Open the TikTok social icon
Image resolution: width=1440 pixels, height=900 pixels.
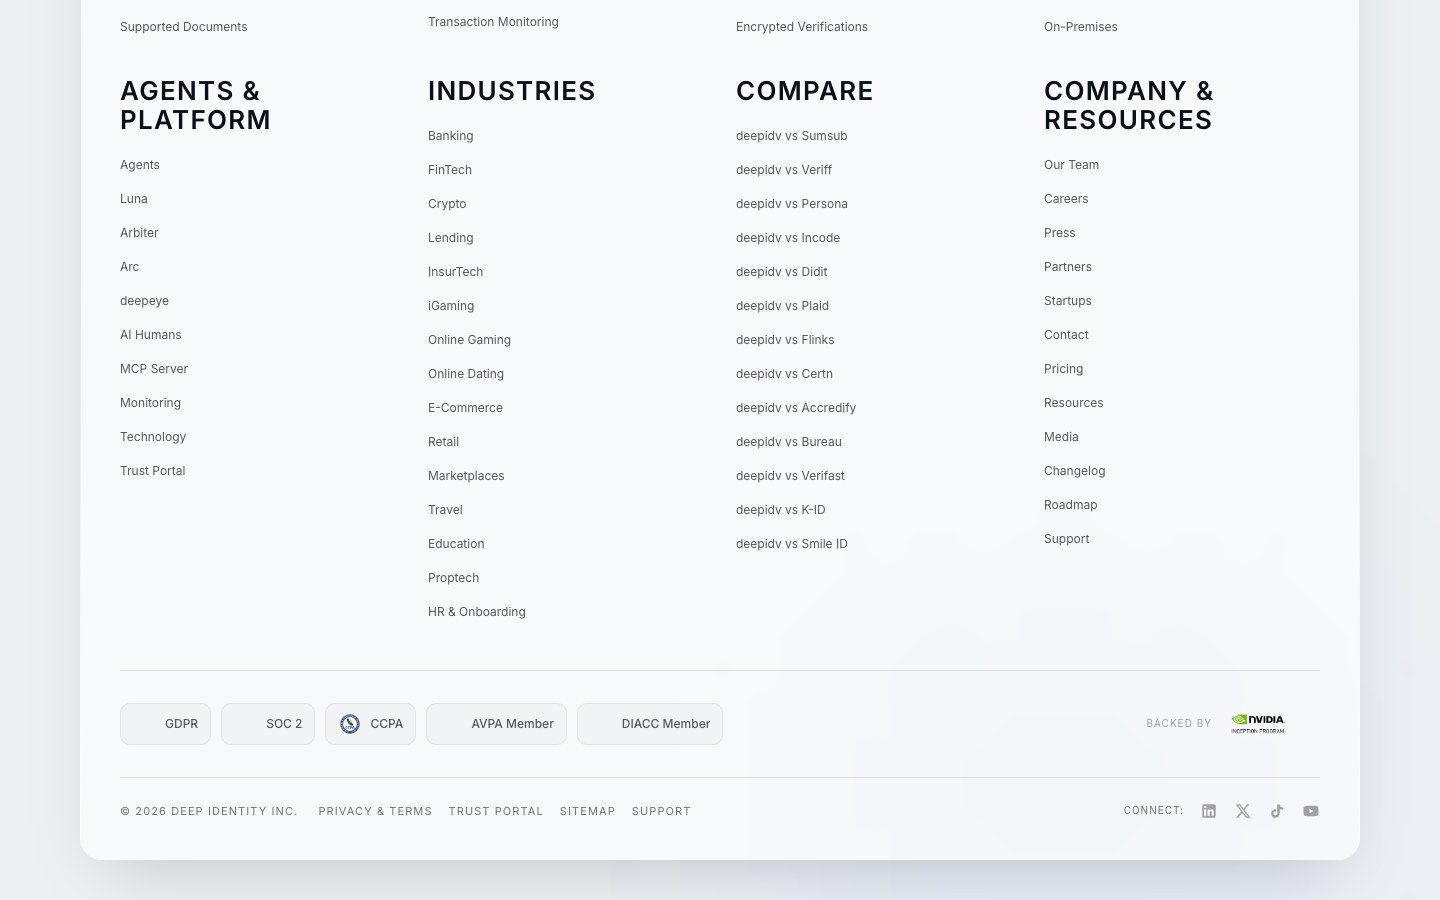[x=1277, y=811]
